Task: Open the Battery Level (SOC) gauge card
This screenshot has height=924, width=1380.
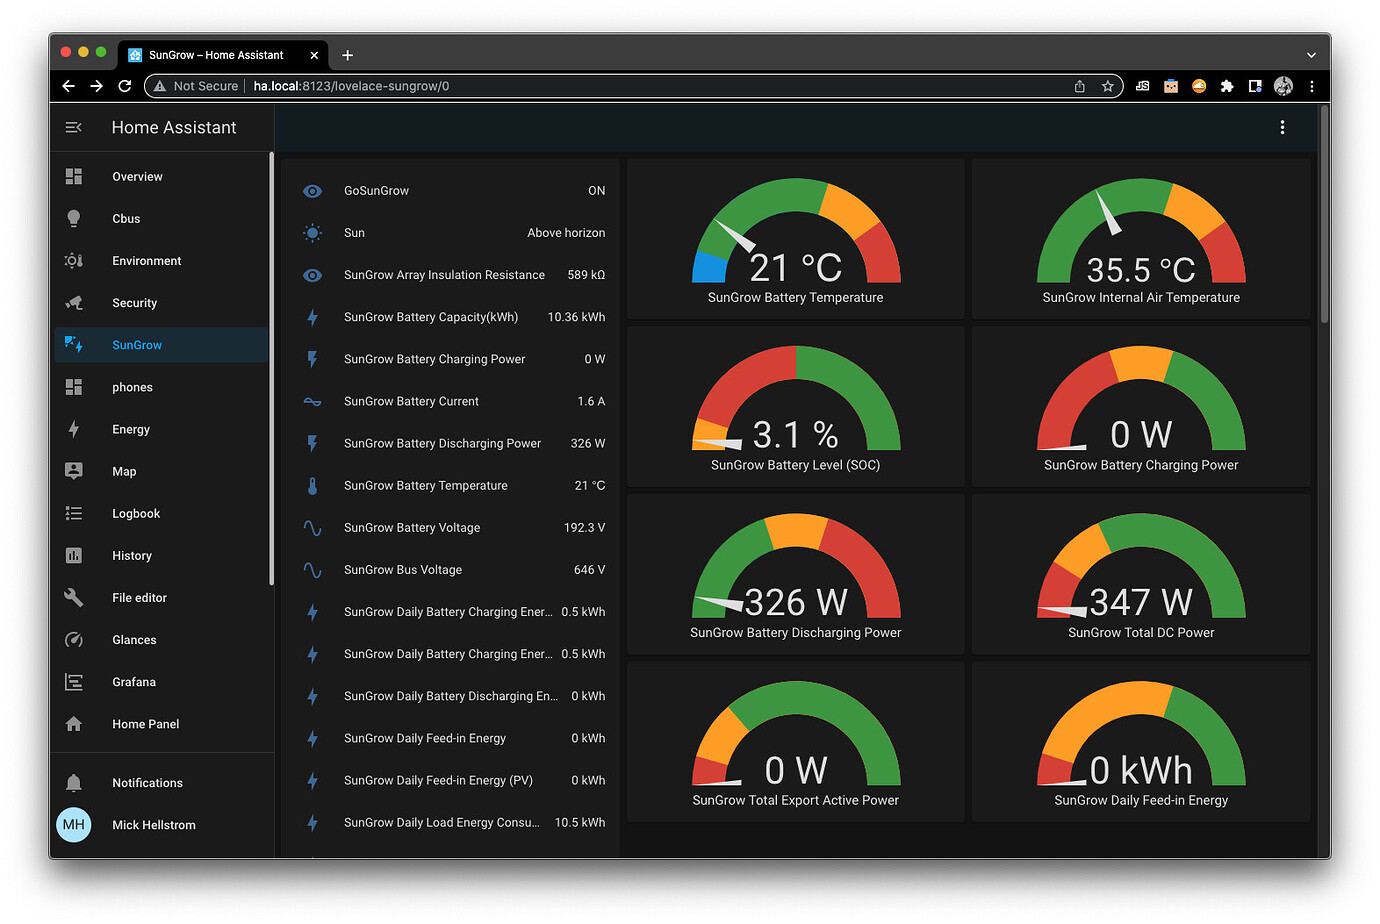Action: click(796, 407)
